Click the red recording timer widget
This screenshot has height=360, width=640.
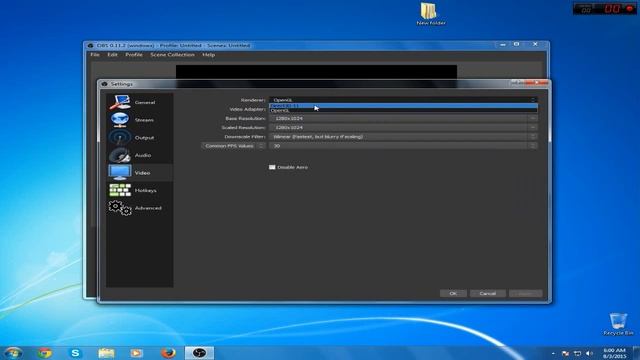coord(604,8)
